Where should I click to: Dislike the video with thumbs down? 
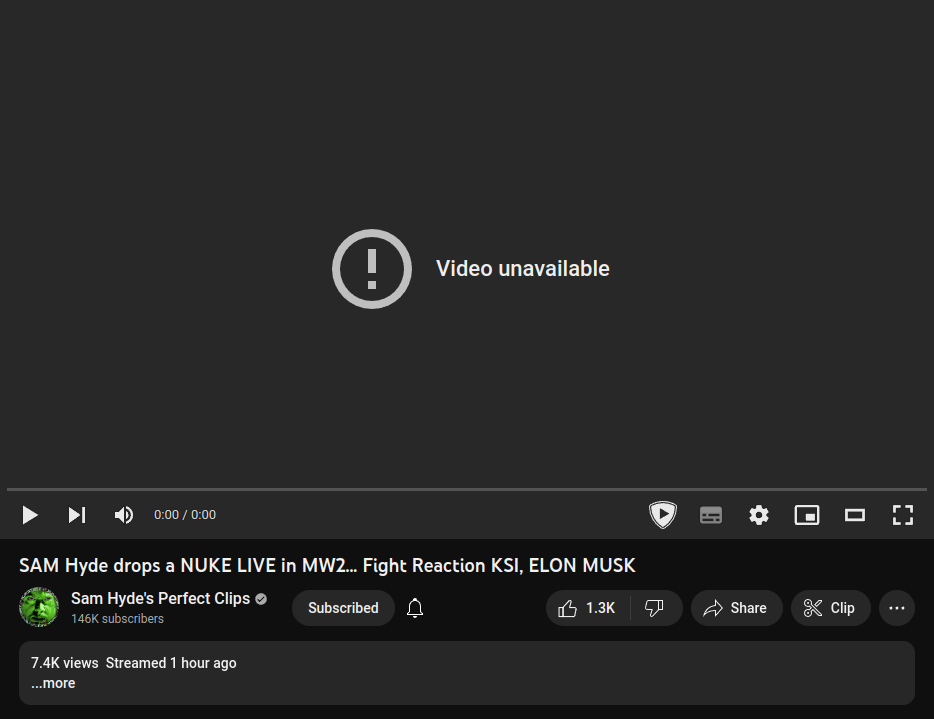[x=655, y=608]
